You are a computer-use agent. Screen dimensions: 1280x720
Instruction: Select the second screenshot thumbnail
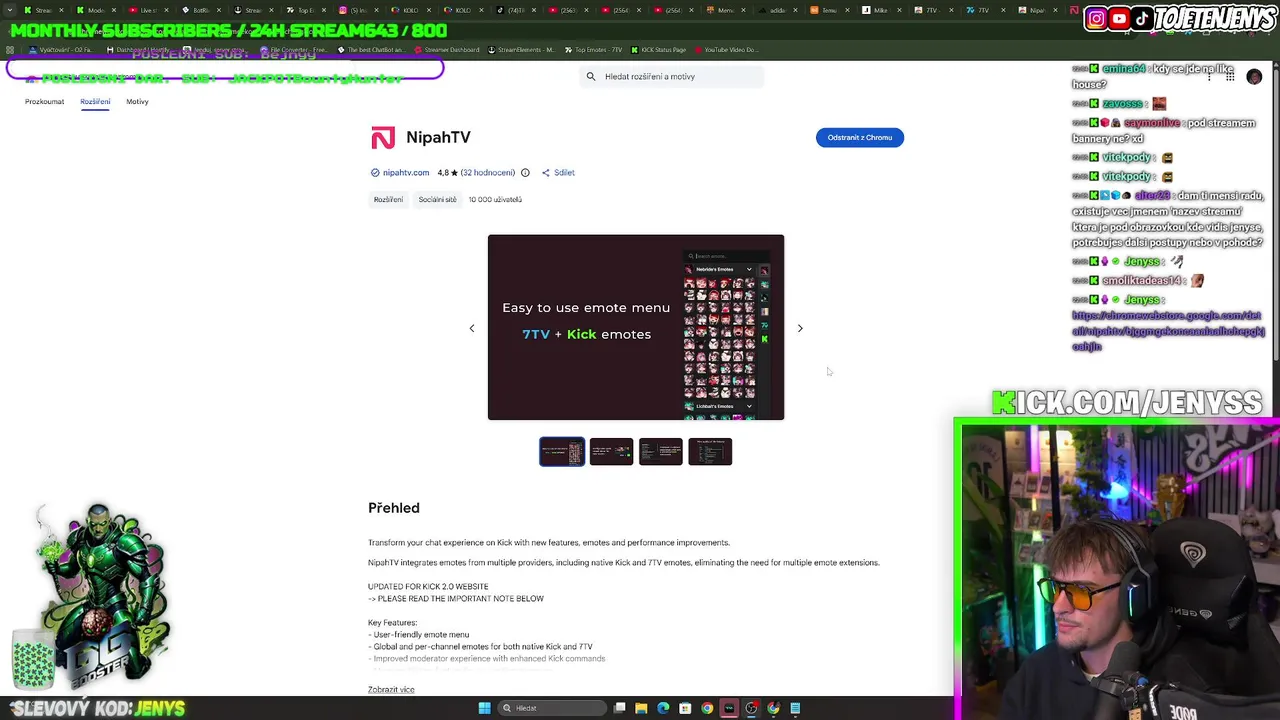pos(611,452)
